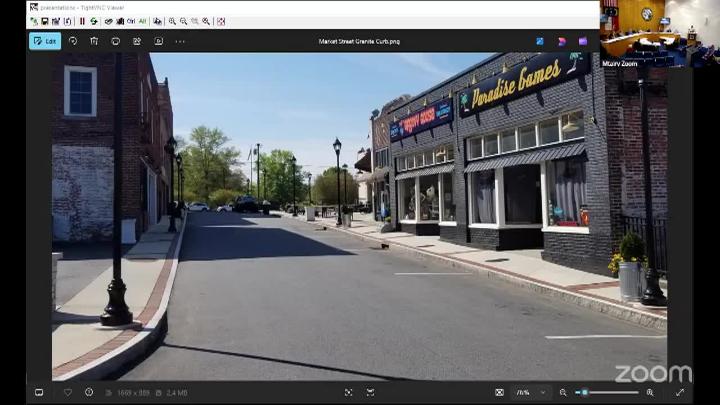Image resolution: width=720 pixels, height=405 pixels.
Task: Toggle the heart favorite icon
Action: 68,393
